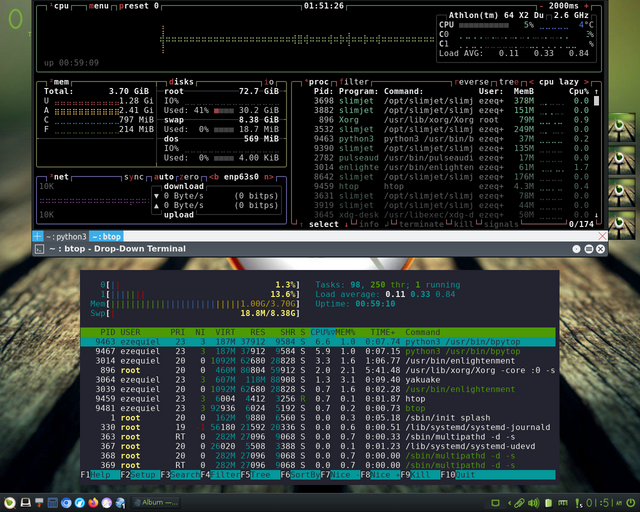Open btop 'menu' in the cpu box
Viewport: 640px width, 512px height.
click(98, 6)
